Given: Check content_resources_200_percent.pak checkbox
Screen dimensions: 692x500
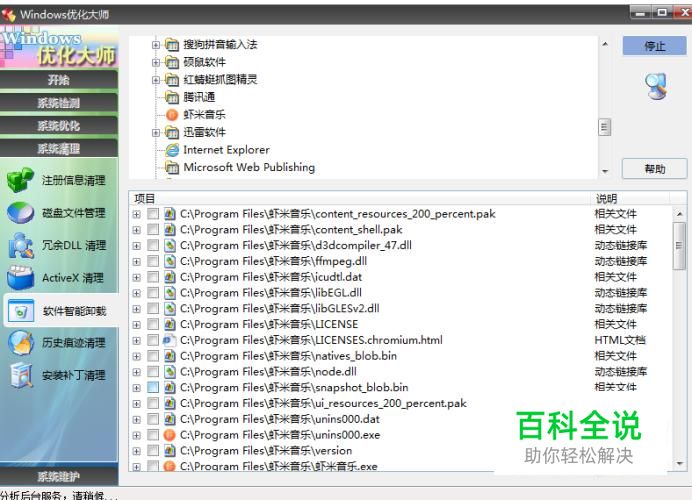Looking at the screenshot, I should tap(153, 214).
